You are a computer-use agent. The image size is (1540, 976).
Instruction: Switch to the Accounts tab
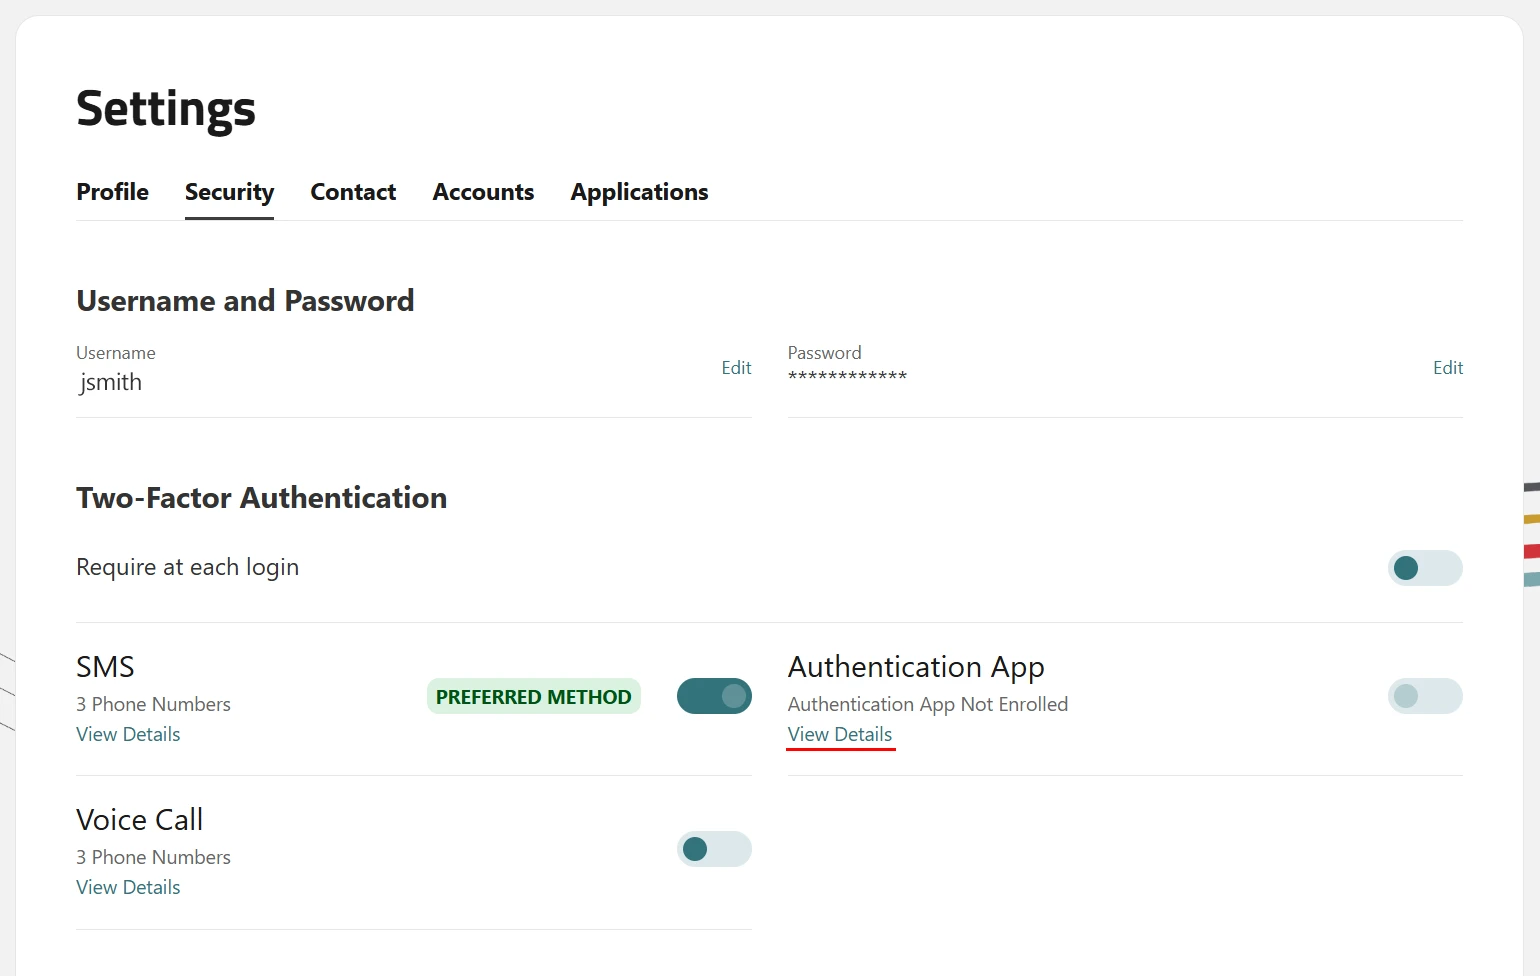[x=483, y=192]
